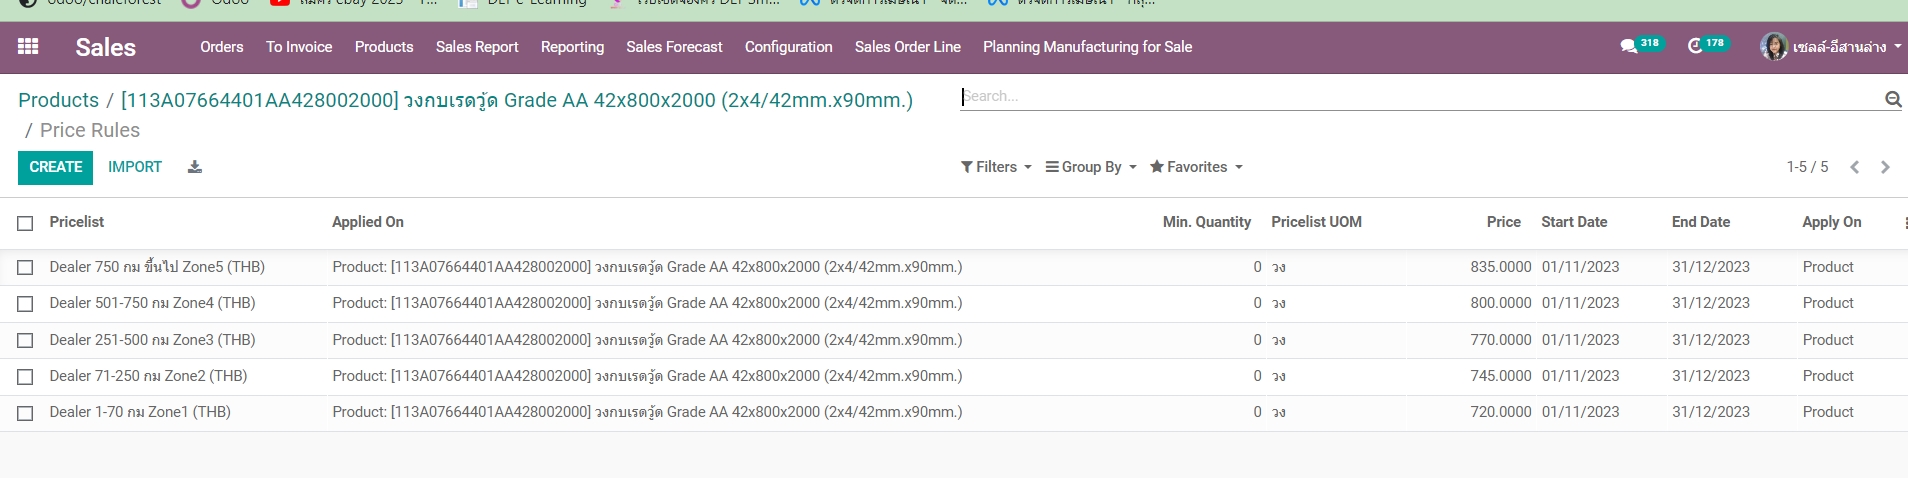This screenshot has width=1908, height=478.
Task: Go to previous page arrow
Action: (x=1854, y=167)
